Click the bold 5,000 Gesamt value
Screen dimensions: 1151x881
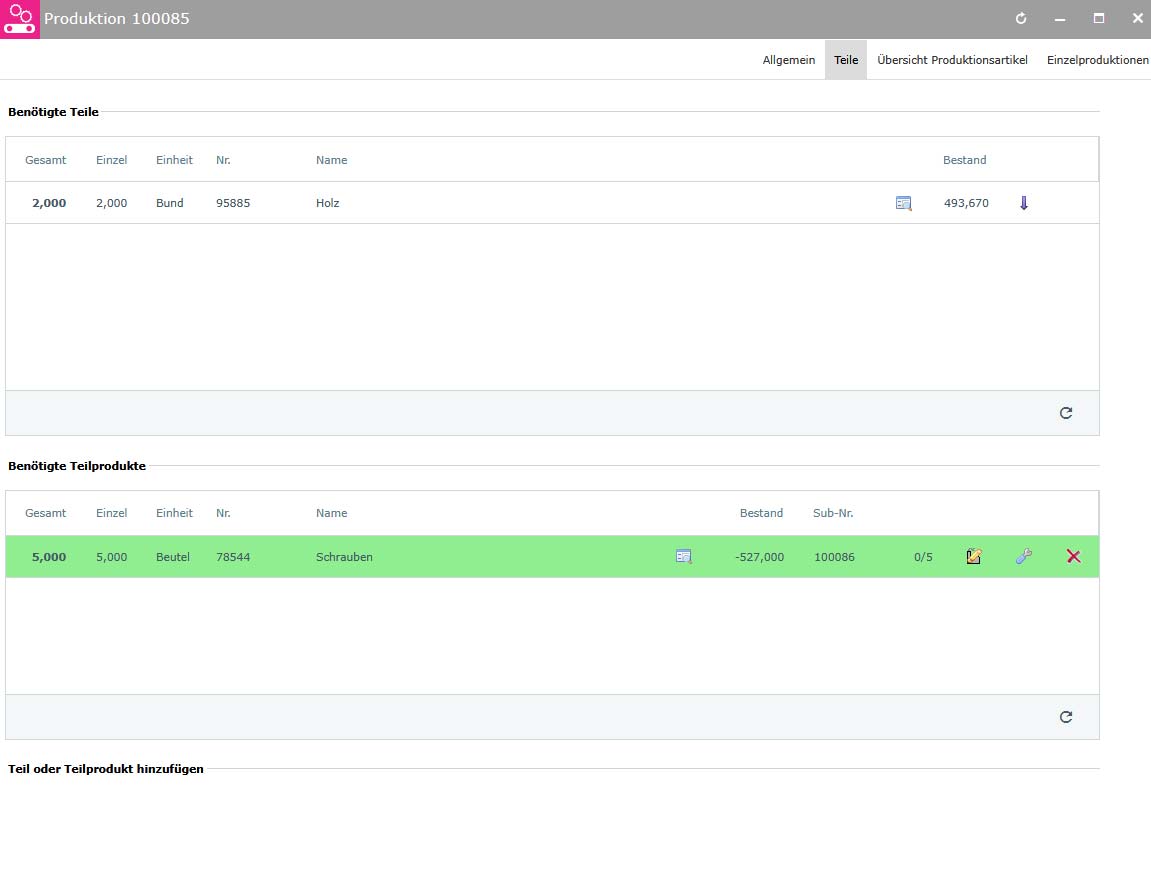(x=49, y=557)
